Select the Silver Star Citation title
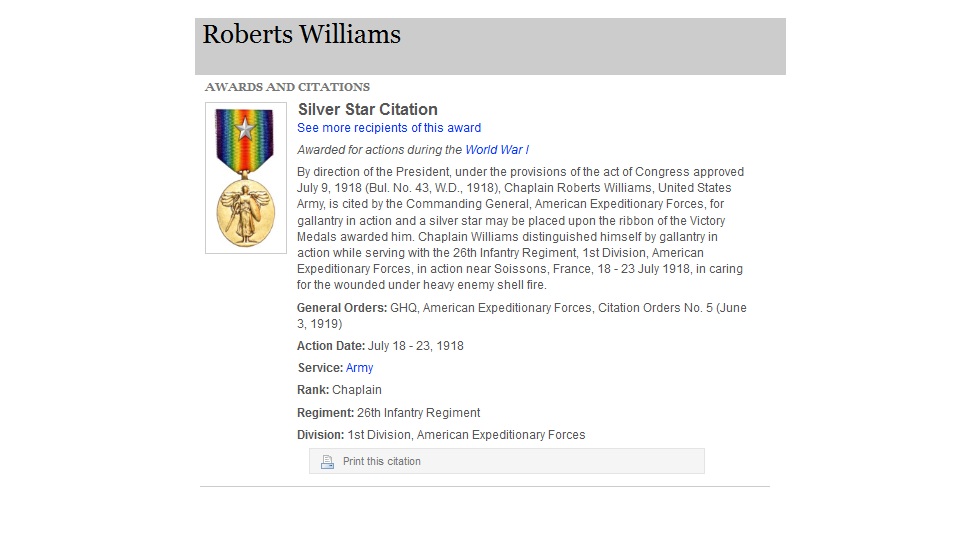 pyautogui.click(x=367, y=109)
